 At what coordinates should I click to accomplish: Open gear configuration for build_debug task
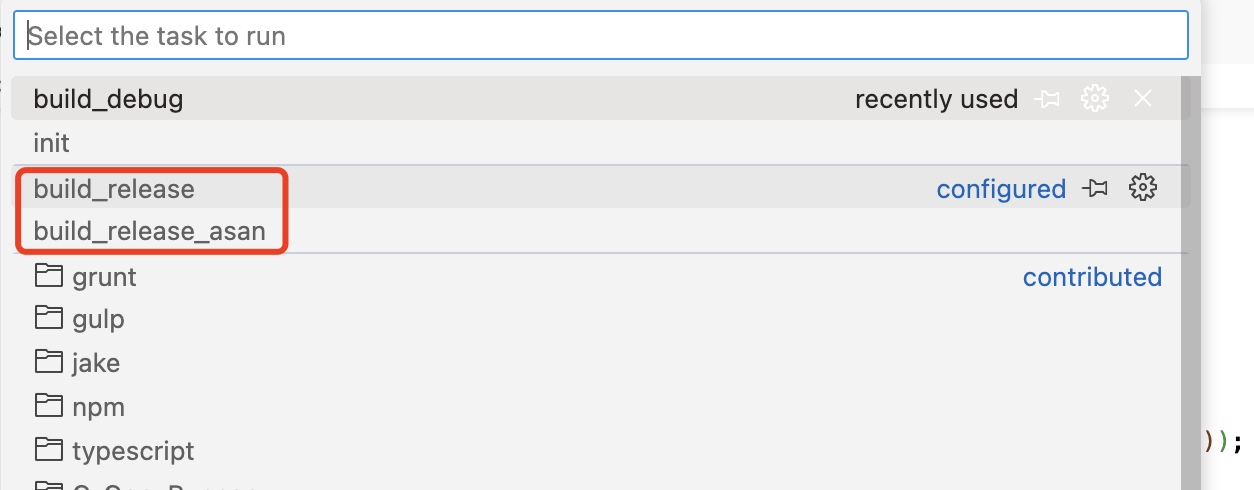coord(1095,99)
